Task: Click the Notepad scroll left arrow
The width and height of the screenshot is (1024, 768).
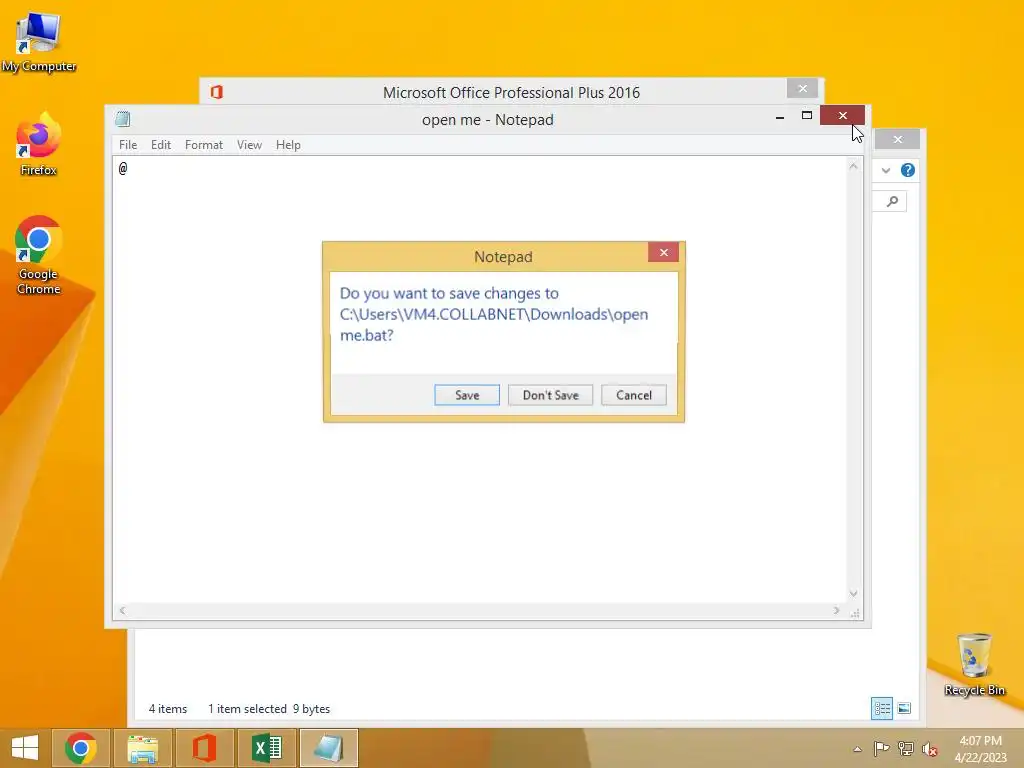Action: coord(122,611)
